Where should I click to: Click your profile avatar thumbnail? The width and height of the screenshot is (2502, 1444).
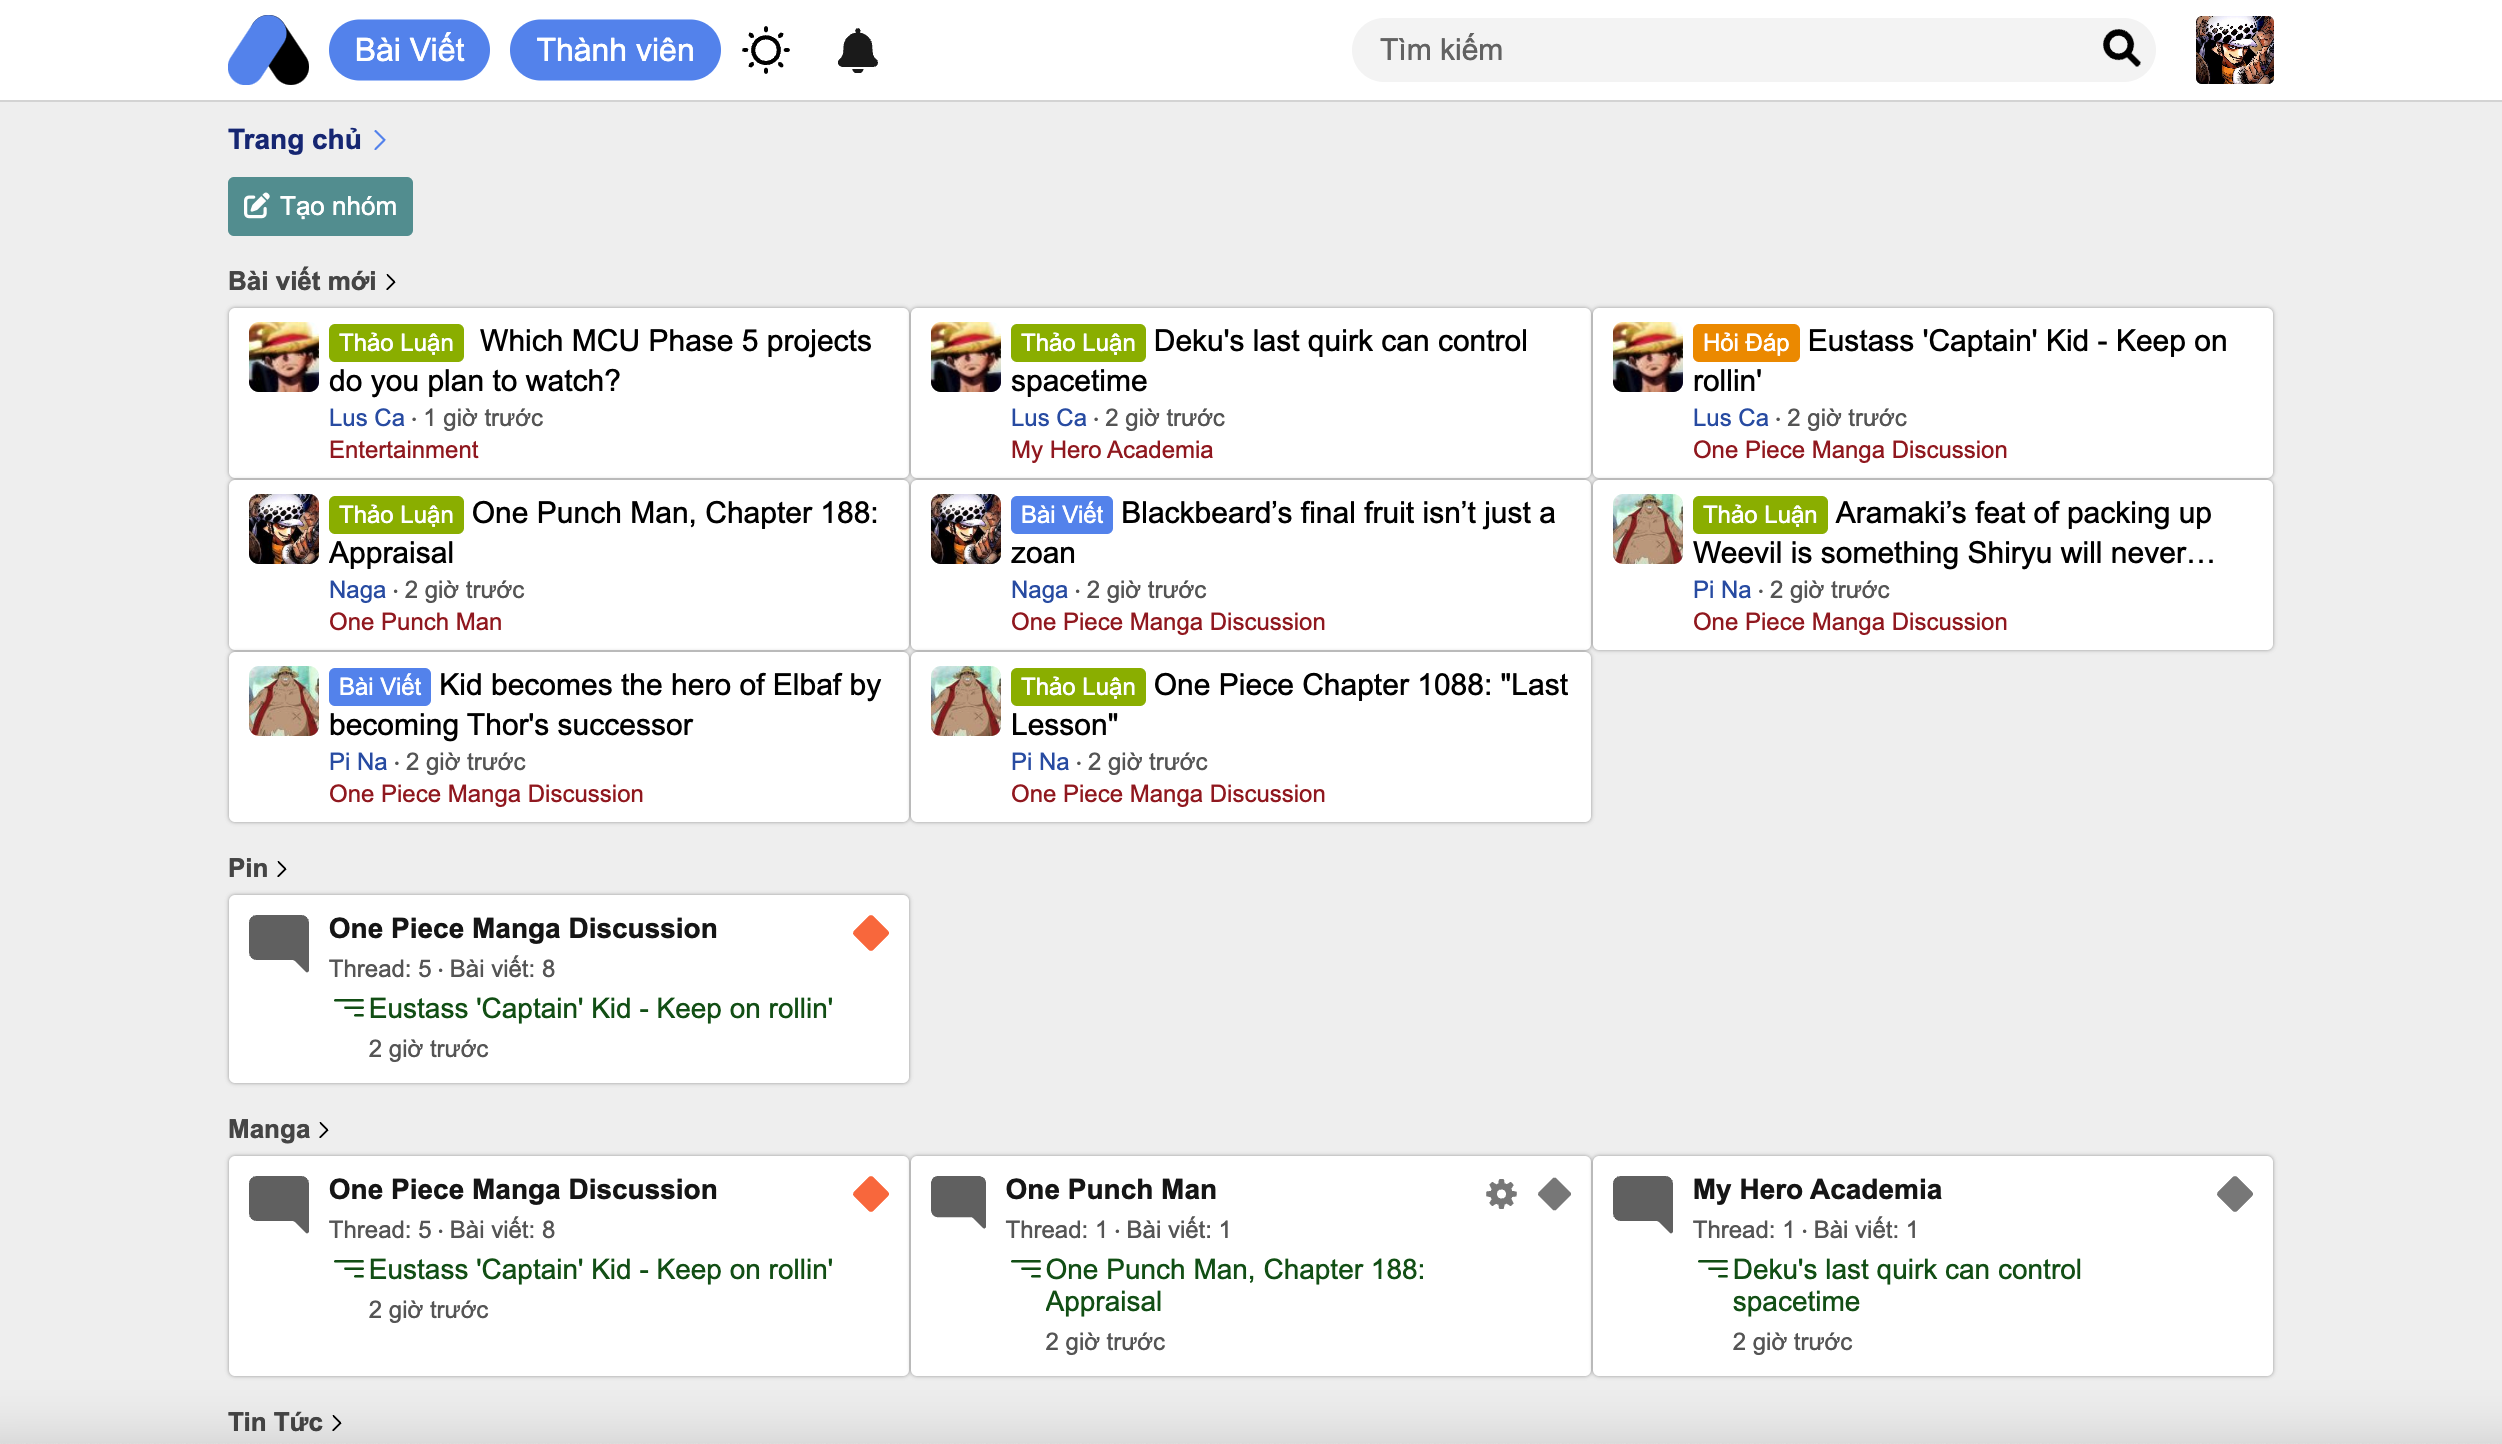2234,49
